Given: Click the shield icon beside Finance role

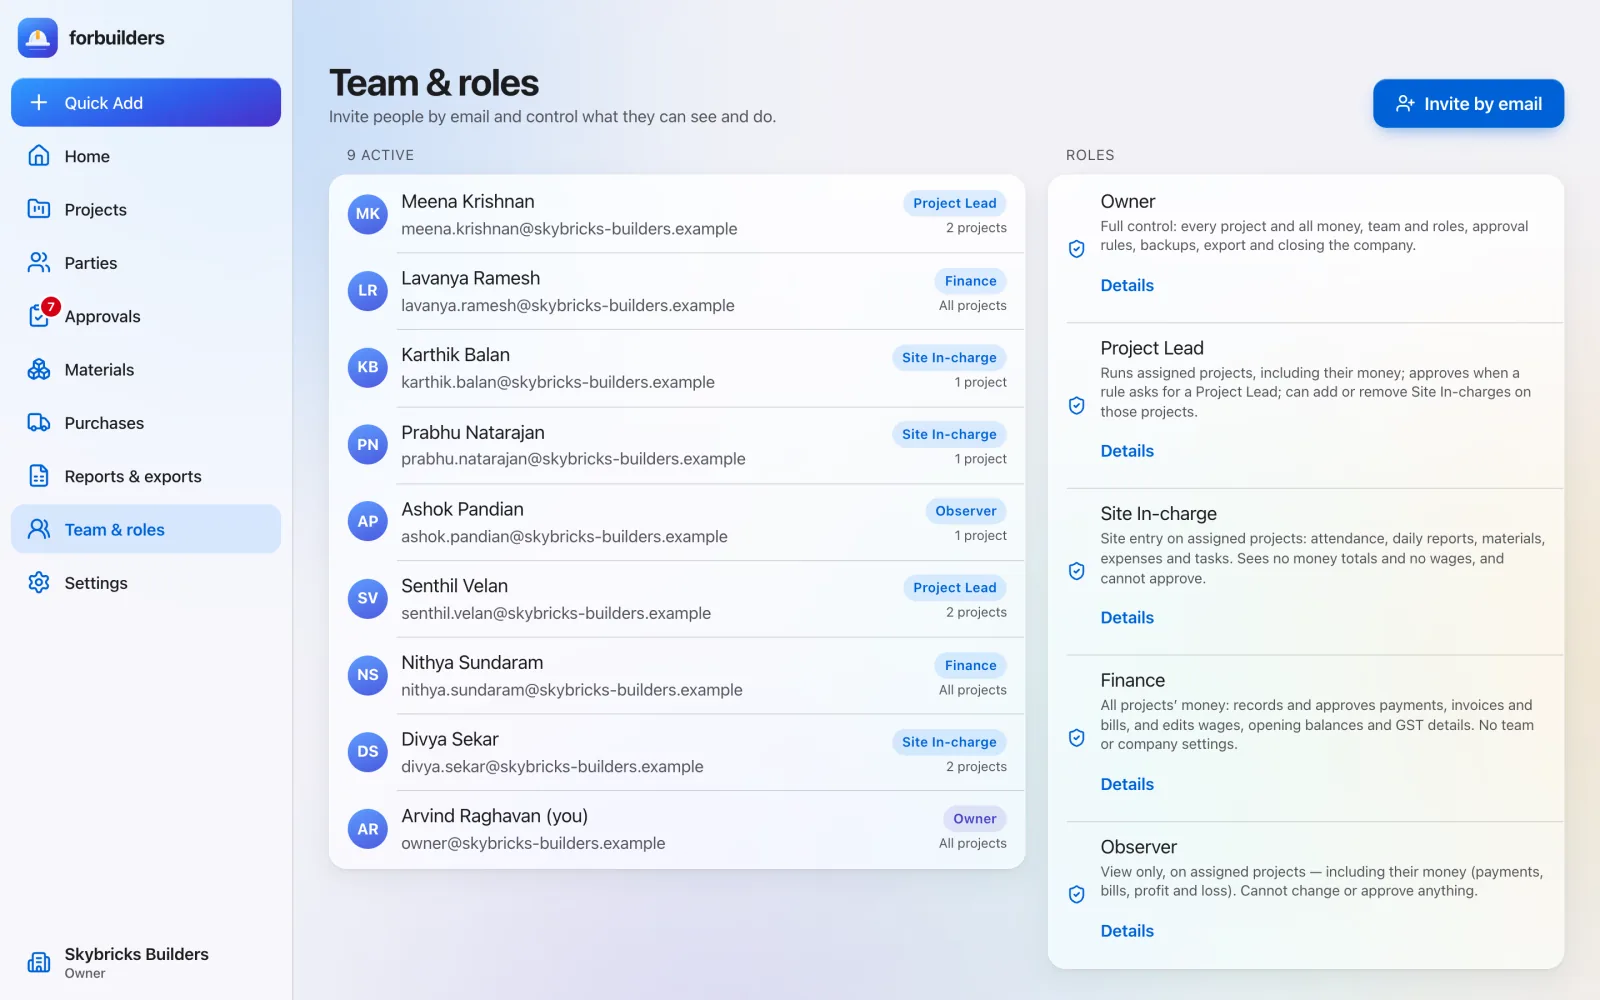Looking at the screenshot, I should click(1077, 738).
